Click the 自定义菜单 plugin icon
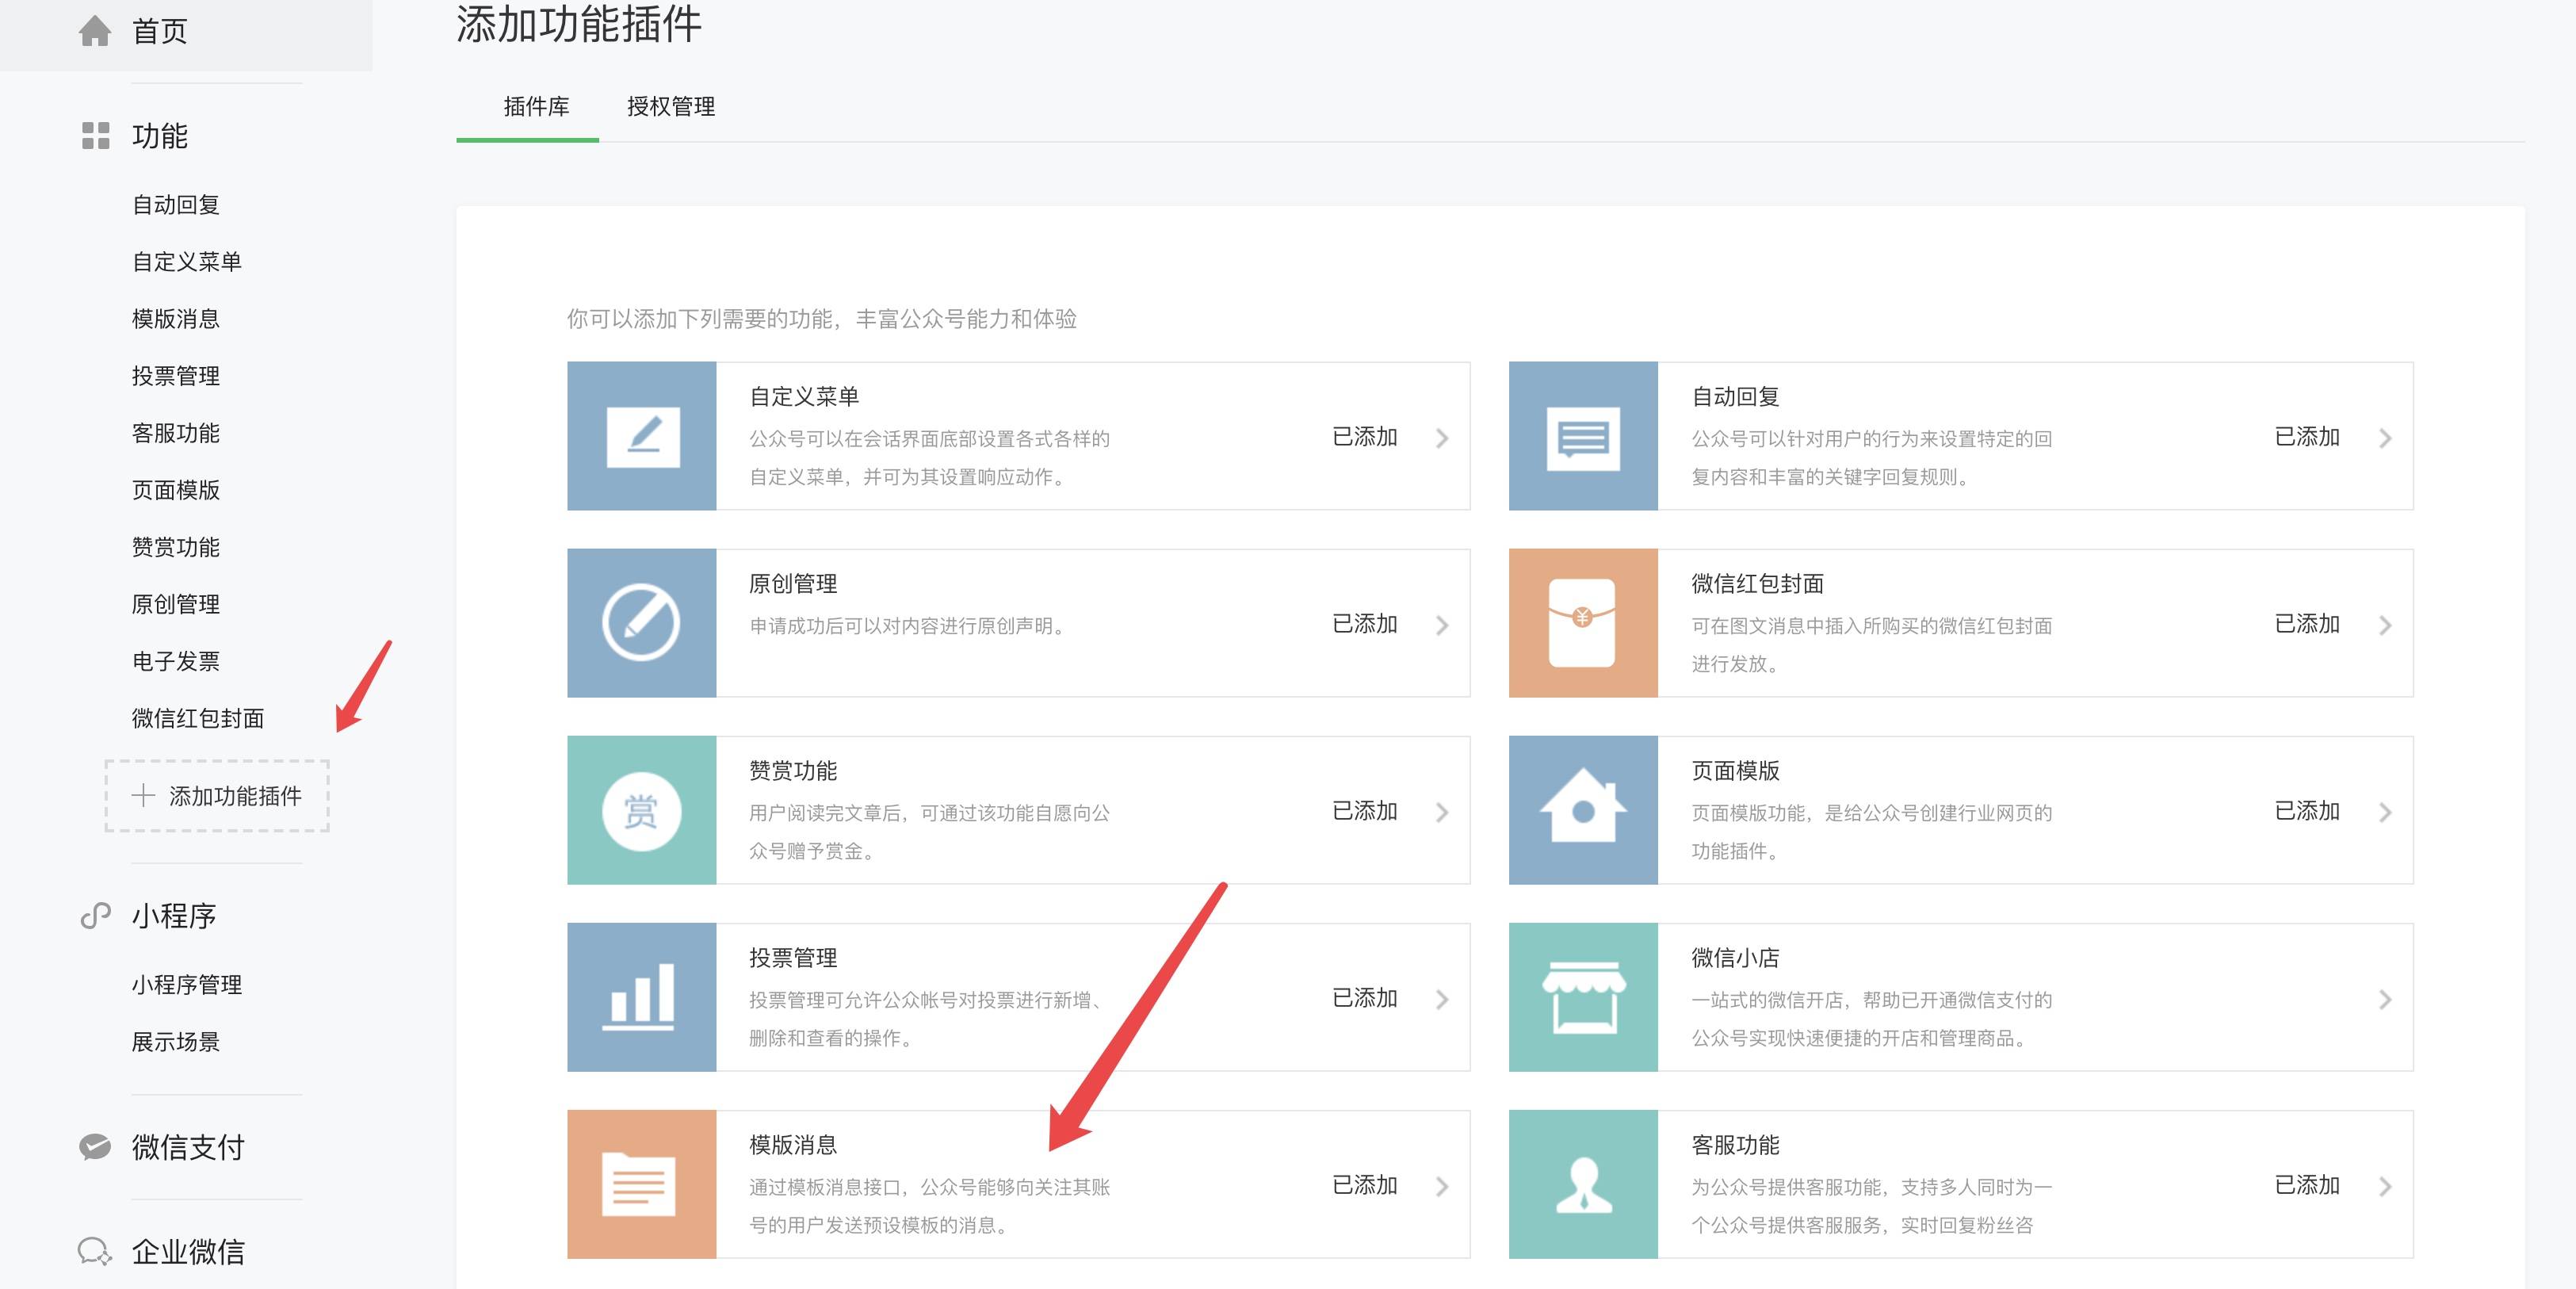Image resolution: width=2576 pixels, height=1289 pixels. tap(640, 439)
